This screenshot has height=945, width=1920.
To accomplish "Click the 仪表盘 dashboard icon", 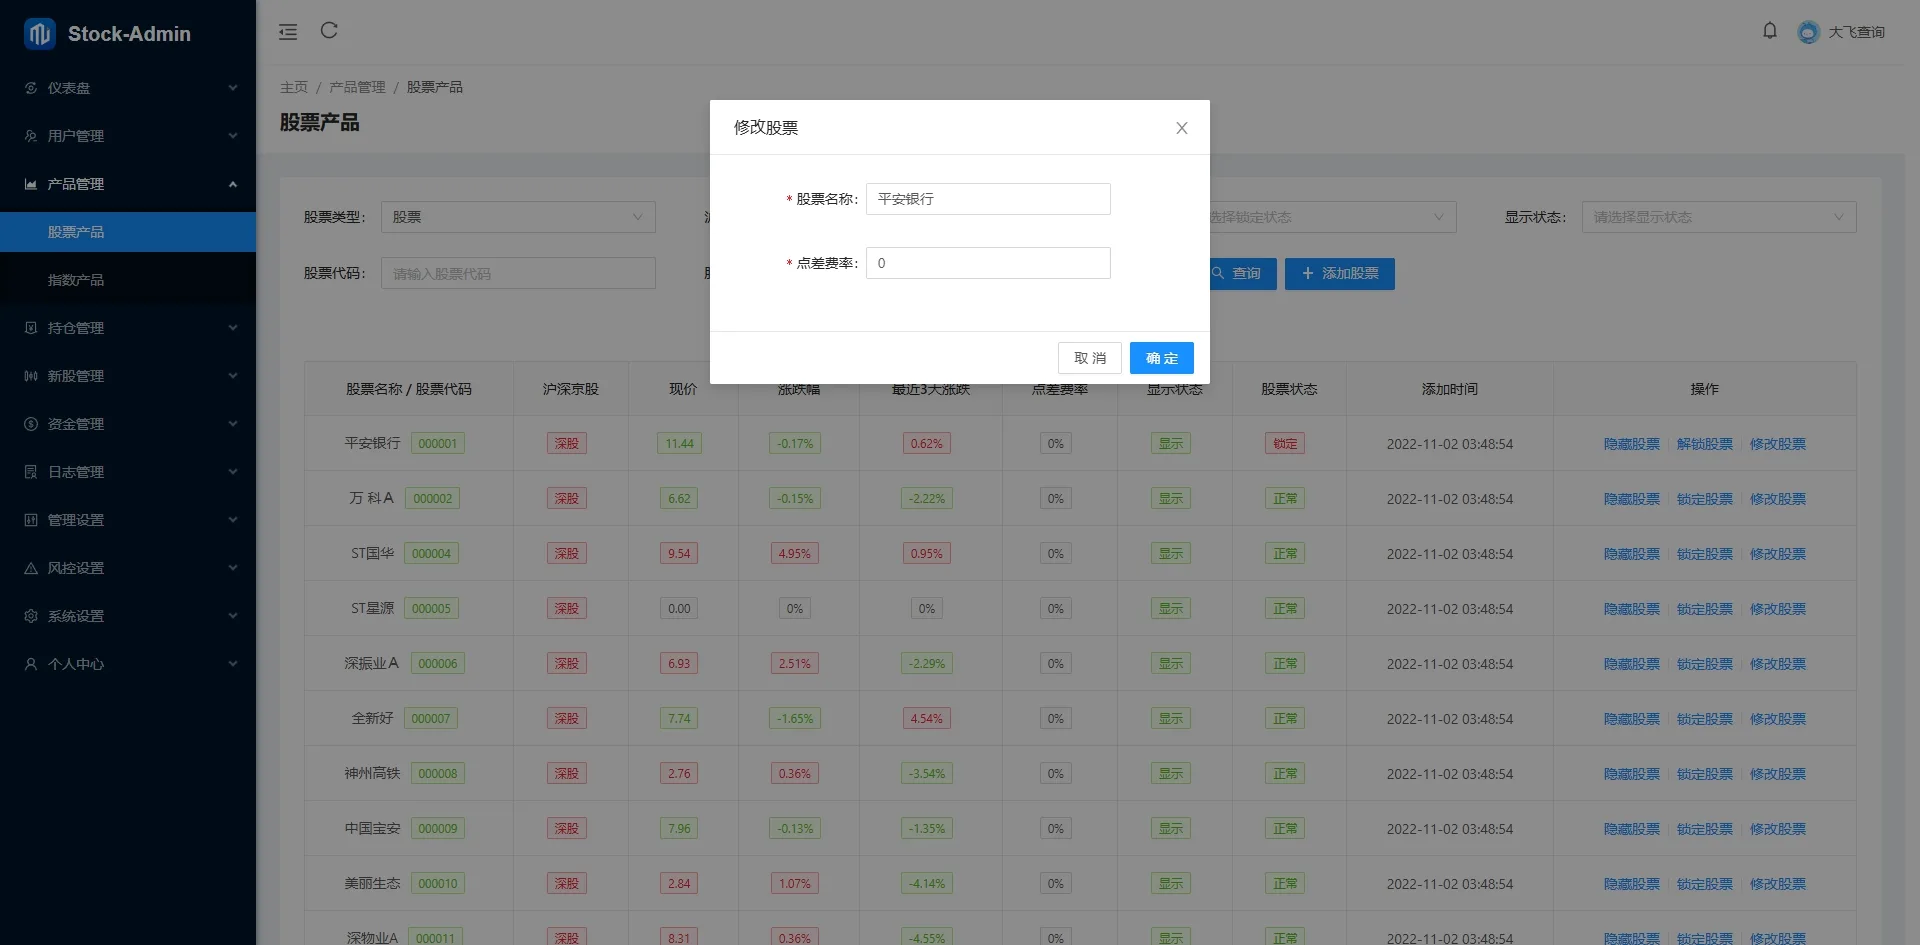I will [31, 88].
